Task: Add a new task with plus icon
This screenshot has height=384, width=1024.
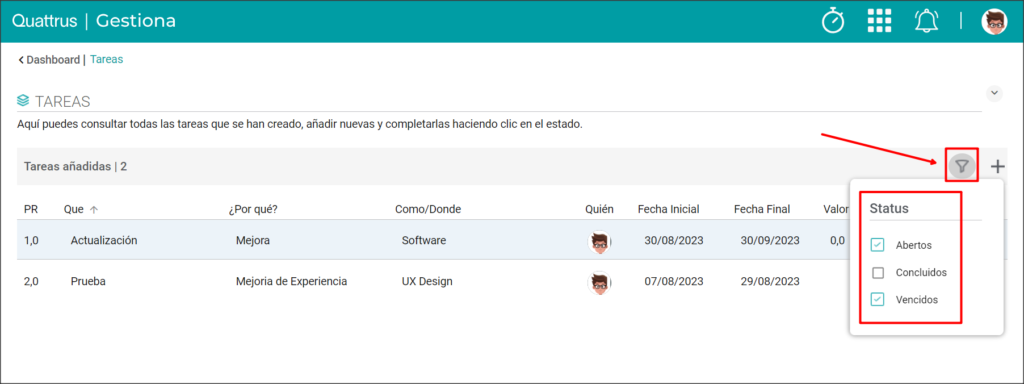Action: [x=997, y=166]
